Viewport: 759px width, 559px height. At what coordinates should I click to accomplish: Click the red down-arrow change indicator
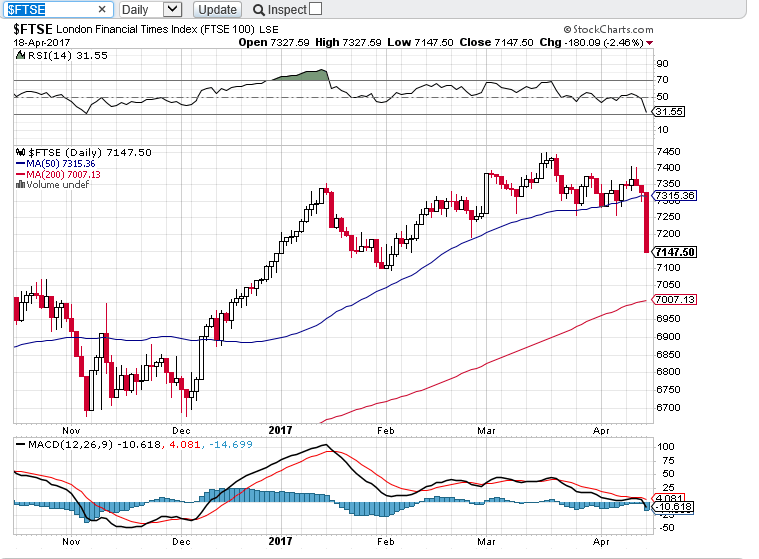(650, 43)
